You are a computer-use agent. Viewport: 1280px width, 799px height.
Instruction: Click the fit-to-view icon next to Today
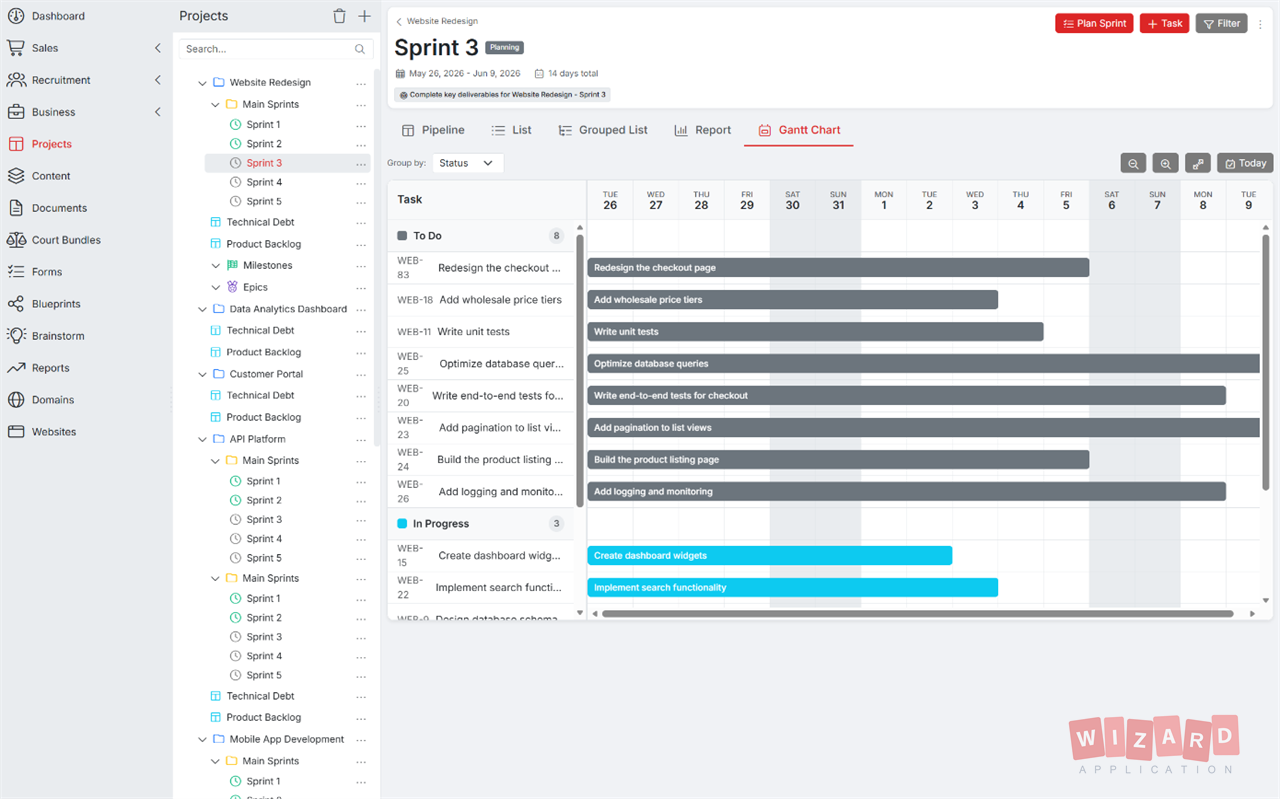[1197, 163]
